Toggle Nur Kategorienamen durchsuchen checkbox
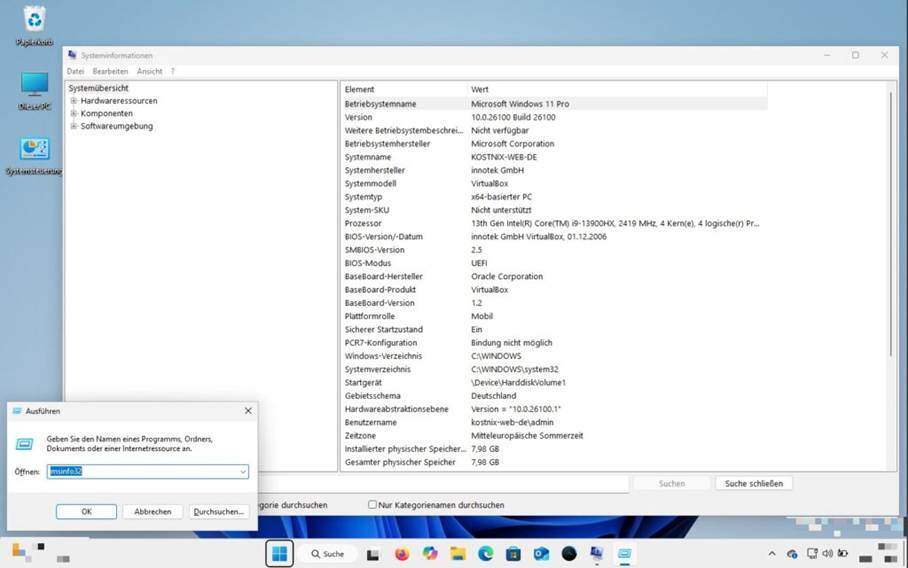The image size is (908, 568). click(372, 505)
